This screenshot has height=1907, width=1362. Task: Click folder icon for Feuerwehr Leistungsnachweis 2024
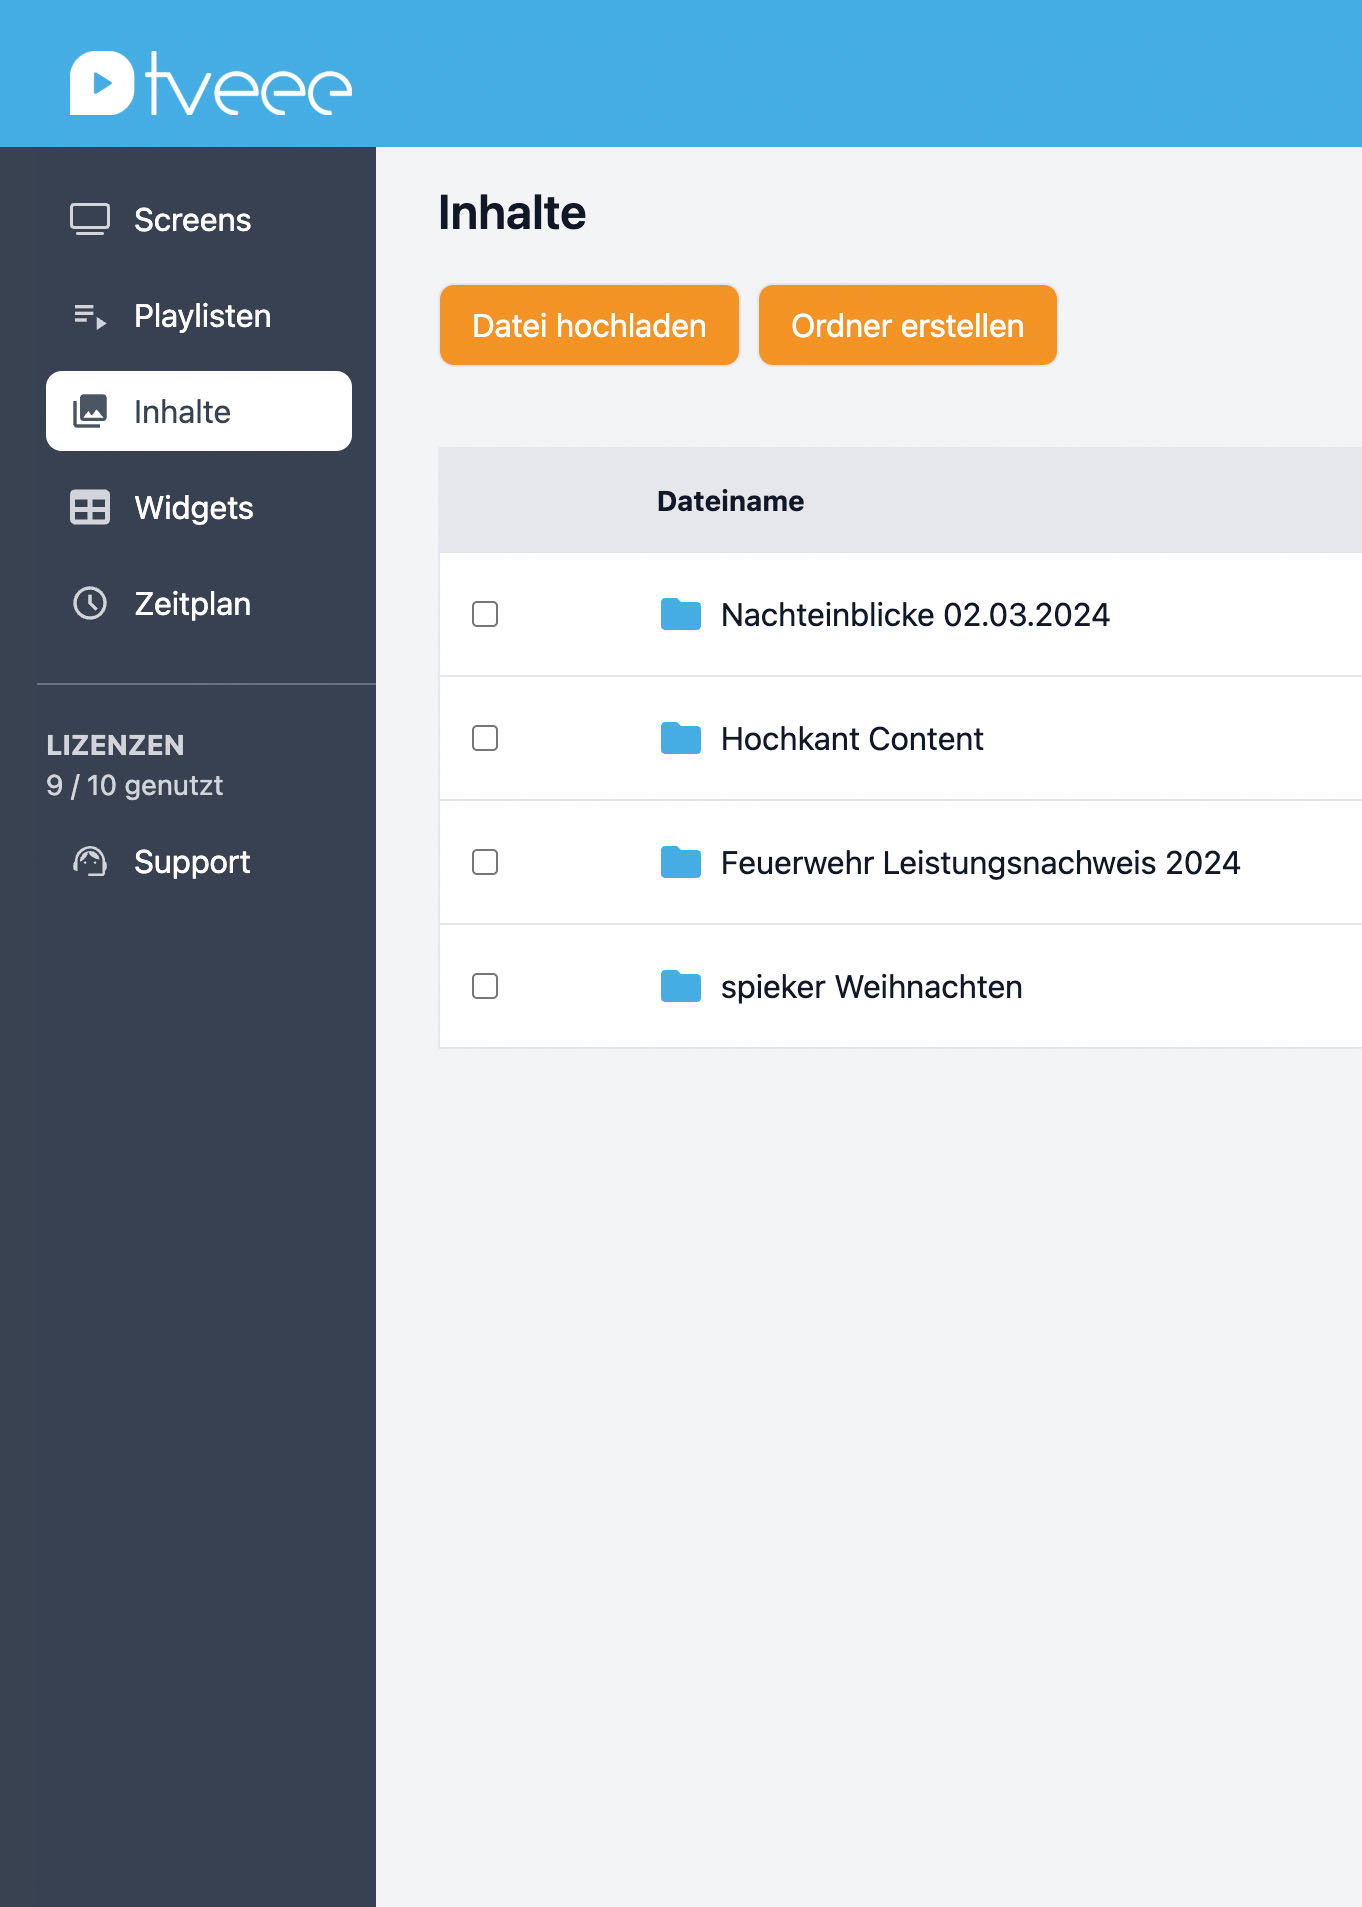click(x=681, y=862)
